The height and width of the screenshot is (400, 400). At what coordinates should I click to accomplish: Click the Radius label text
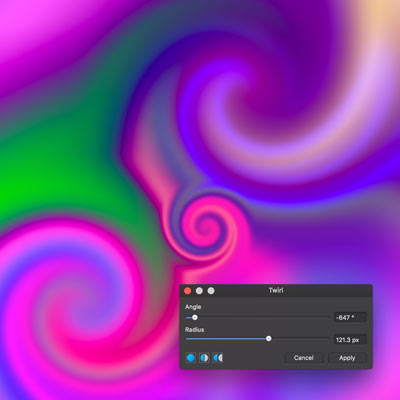[x=194, y=329]
